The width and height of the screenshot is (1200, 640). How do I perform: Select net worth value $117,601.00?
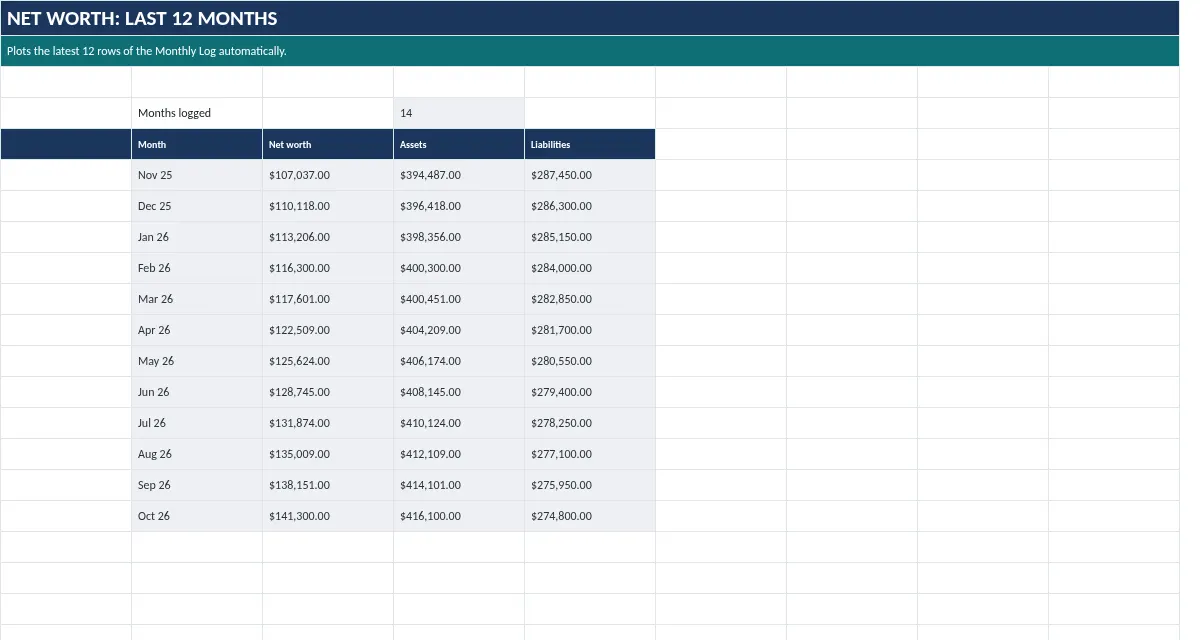[x=328, y=299]
